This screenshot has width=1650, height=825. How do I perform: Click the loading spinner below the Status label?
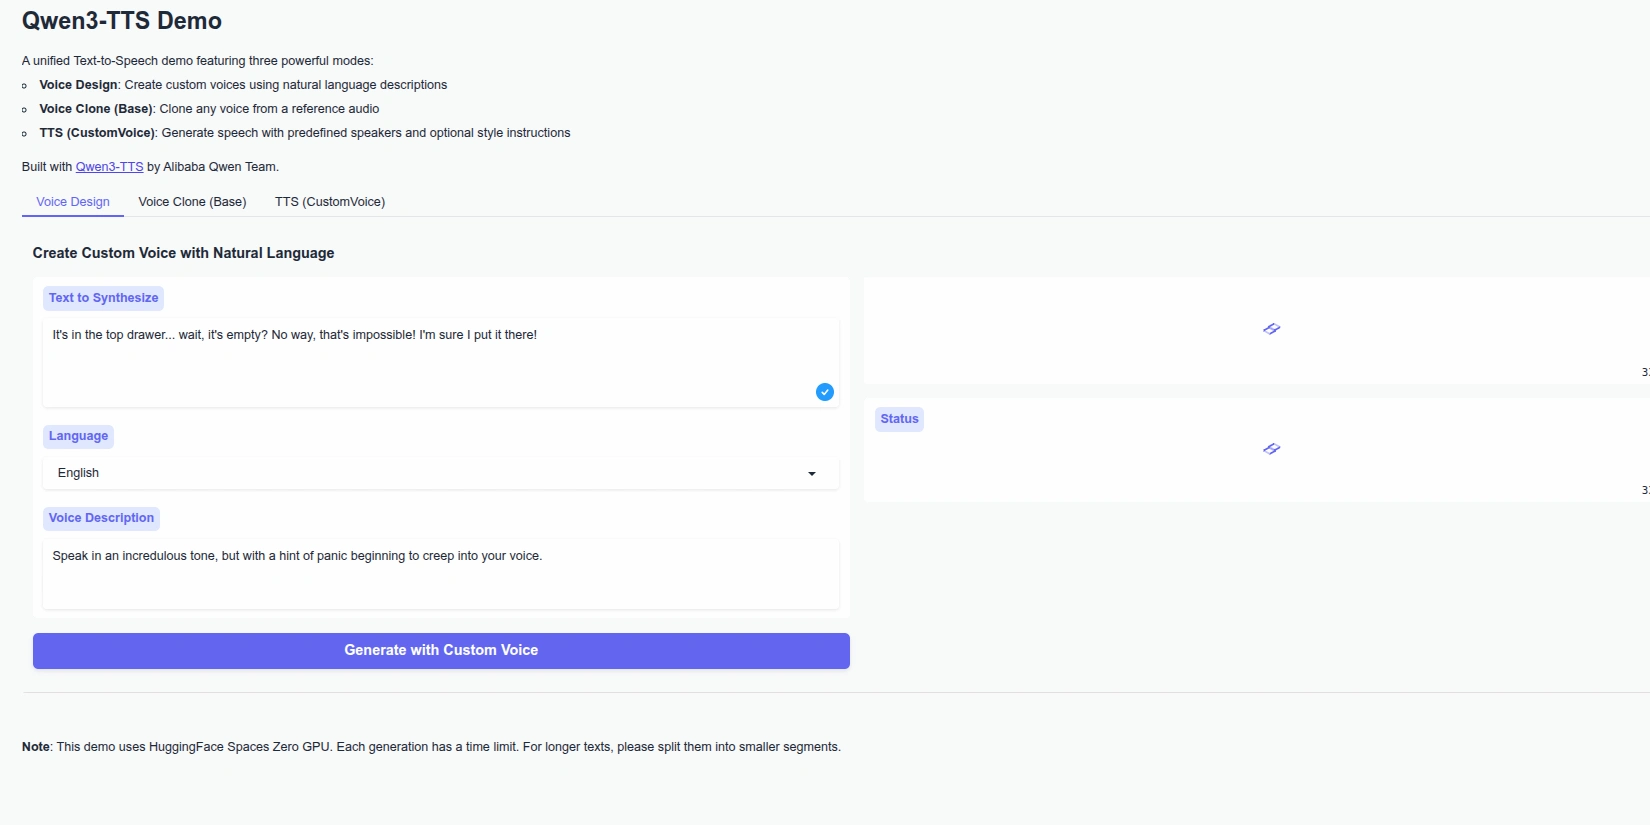point(1271,449)
